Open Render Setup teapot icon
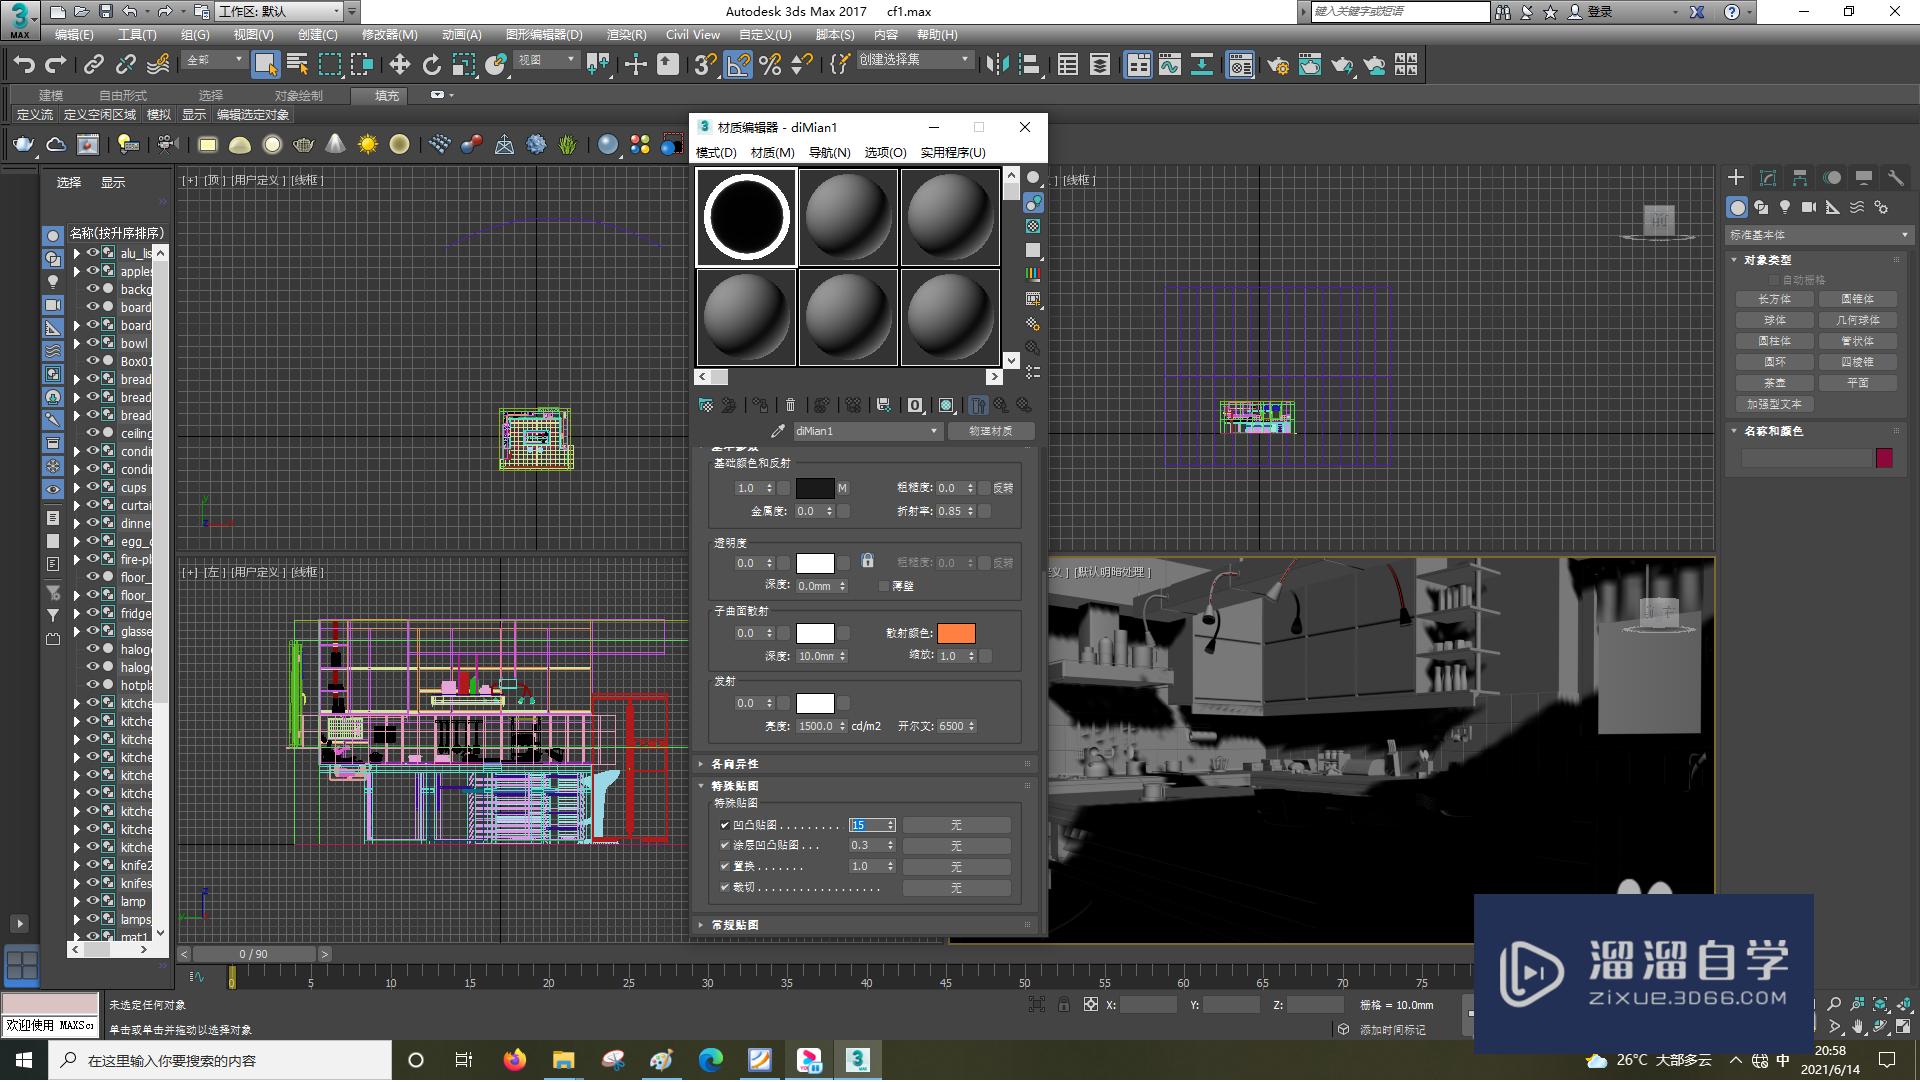The height and width of the screenshot is (1082, 1920). click(x=1278, y=65)
